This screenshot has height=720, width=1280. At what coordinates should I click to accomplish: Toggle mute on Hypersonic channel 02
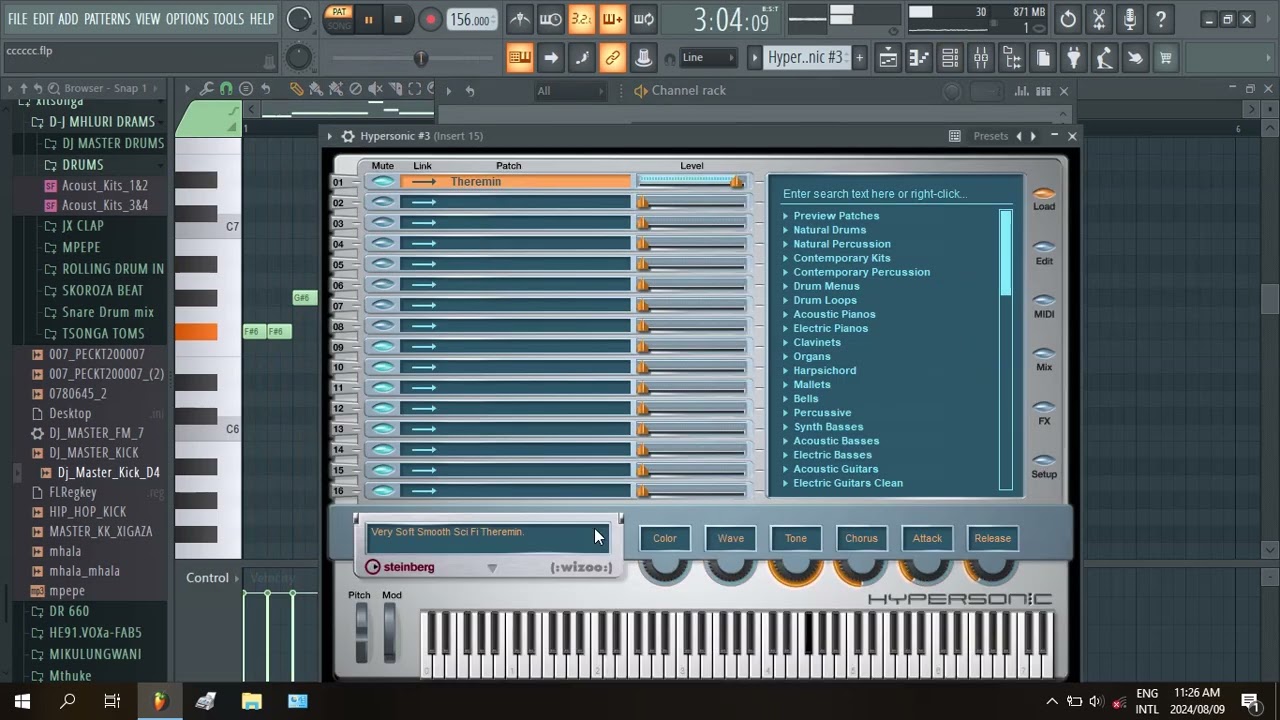click(x=382, y=202)
